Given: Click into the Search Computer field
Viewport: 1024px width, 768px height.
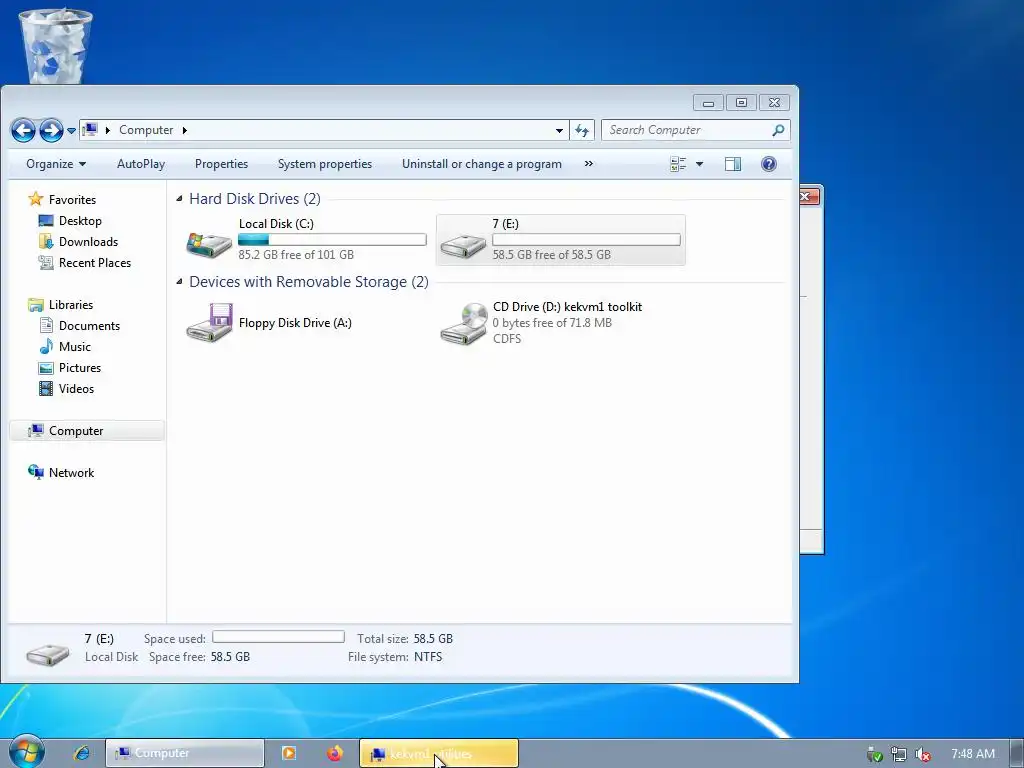Looking at the screenshot, I should [x=686, y=130].
